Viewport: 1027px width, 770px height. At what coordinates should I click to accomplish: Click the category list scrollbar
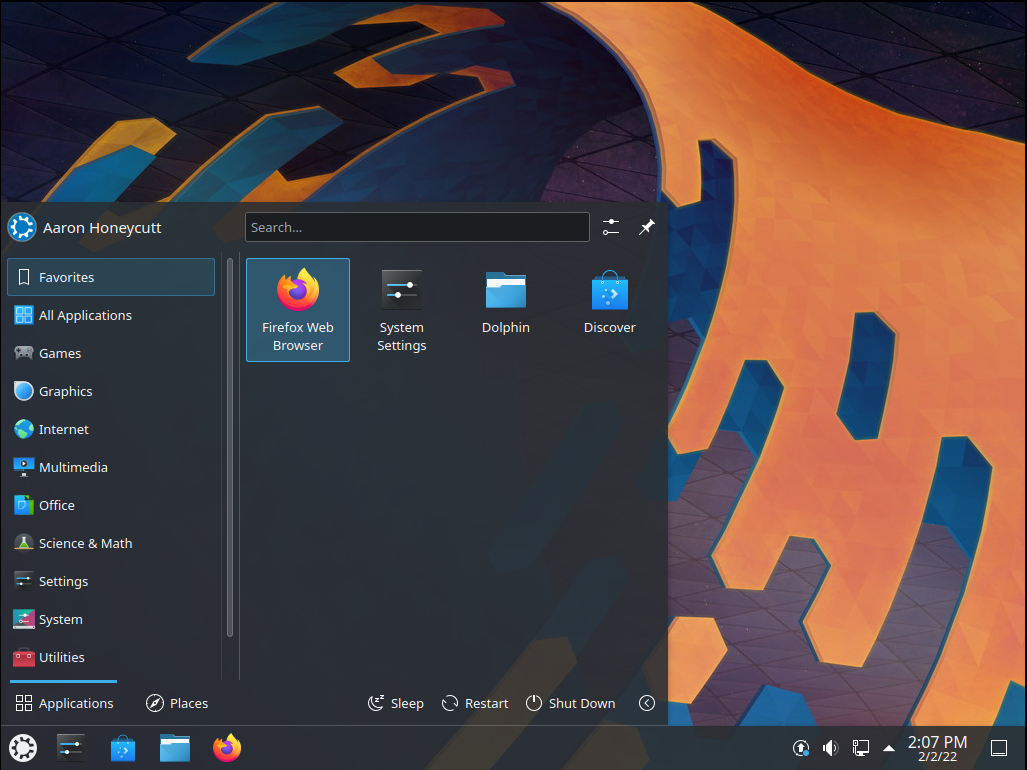pyautogui.click(x=230, y=447)
